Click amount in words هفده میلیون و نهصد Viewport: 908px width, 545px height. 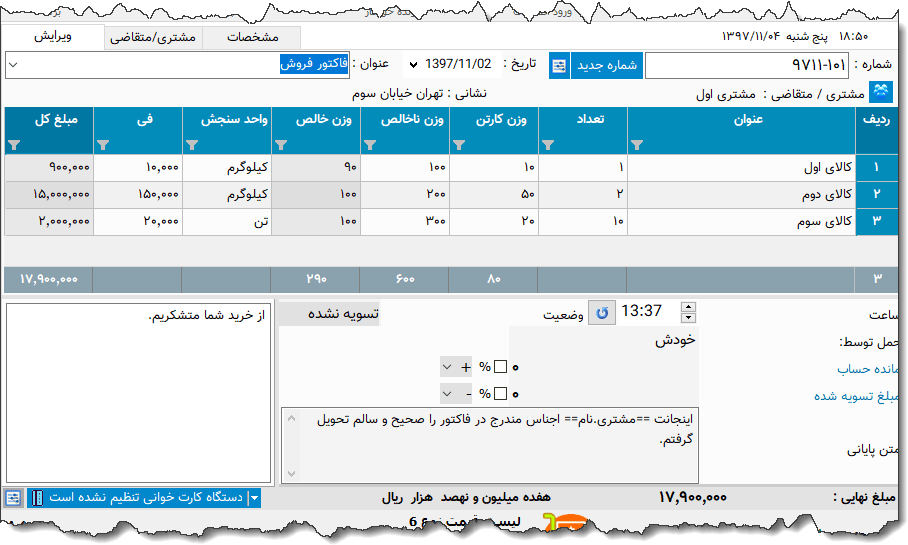pyautogui.click(x=495, y=498)
